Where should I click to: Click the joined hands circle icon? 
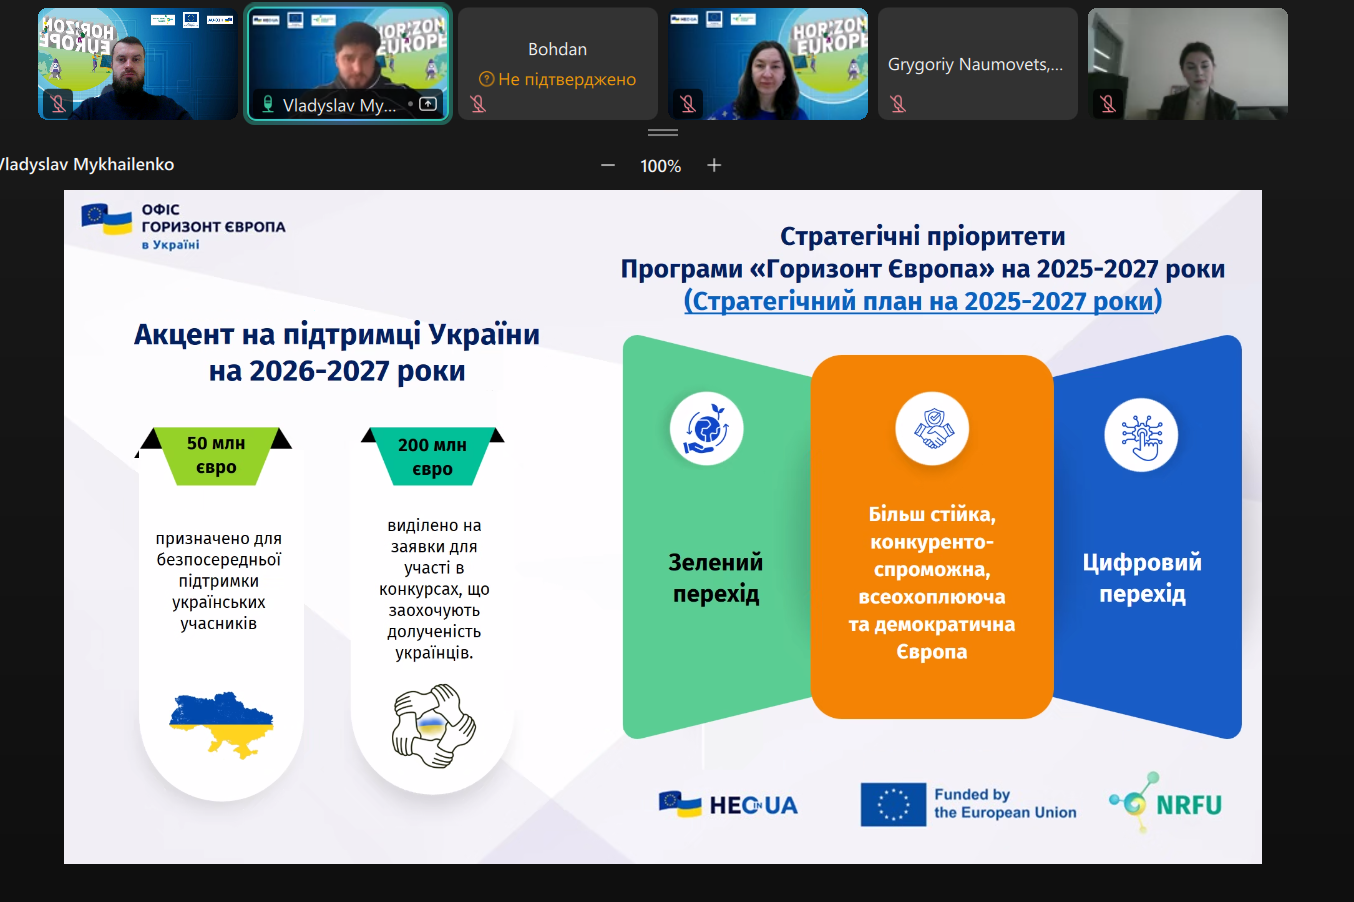[433, 726]
